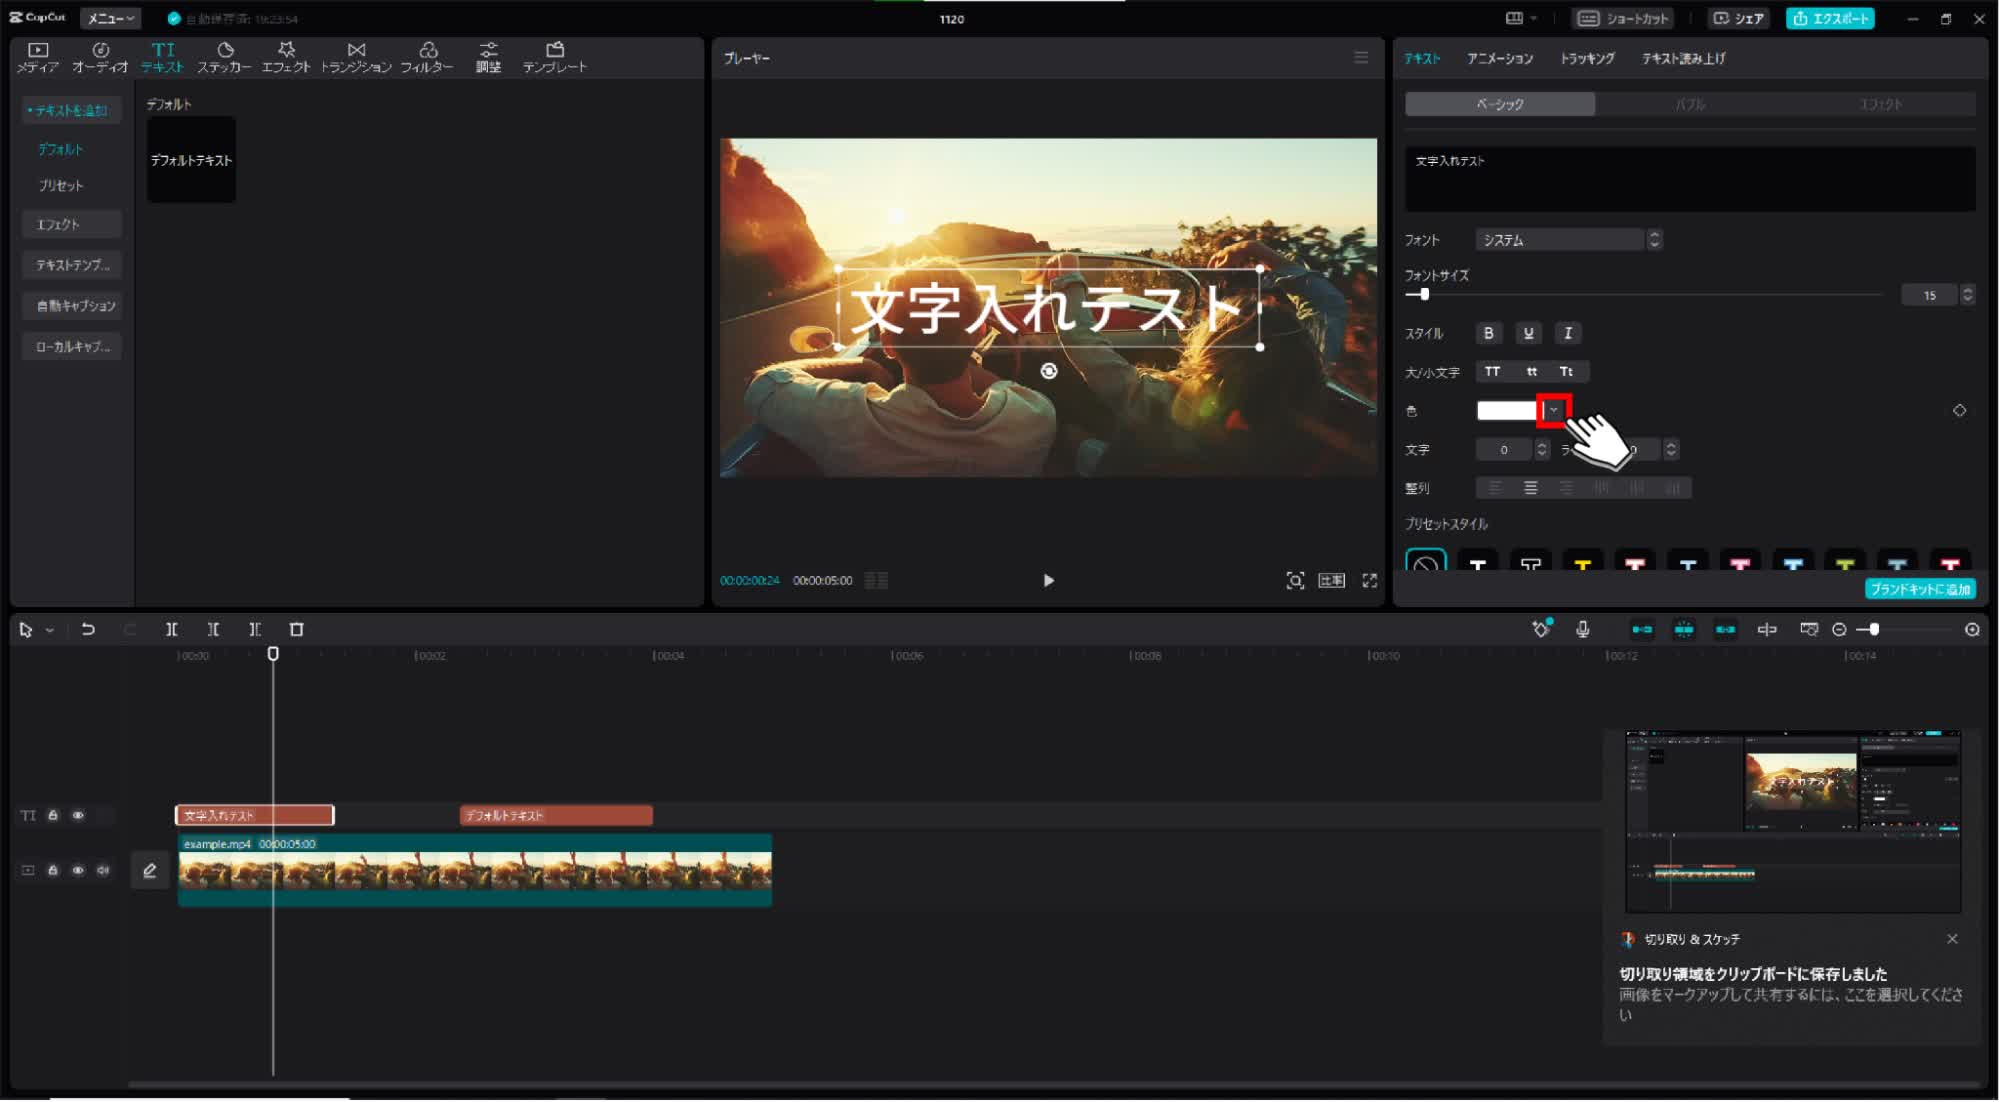Select プリセット in the left sidebar
This screenshot has height=1102, width=1999.
point(61,186)
